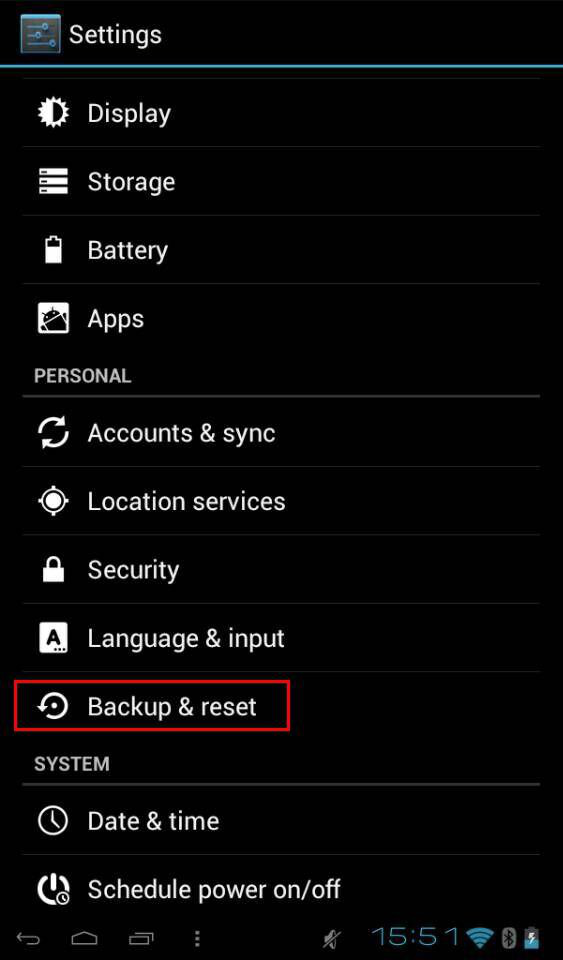Tap the Backup & reset circular arrow icon
This screenshot has height=960, width=563.
point(53,707)
